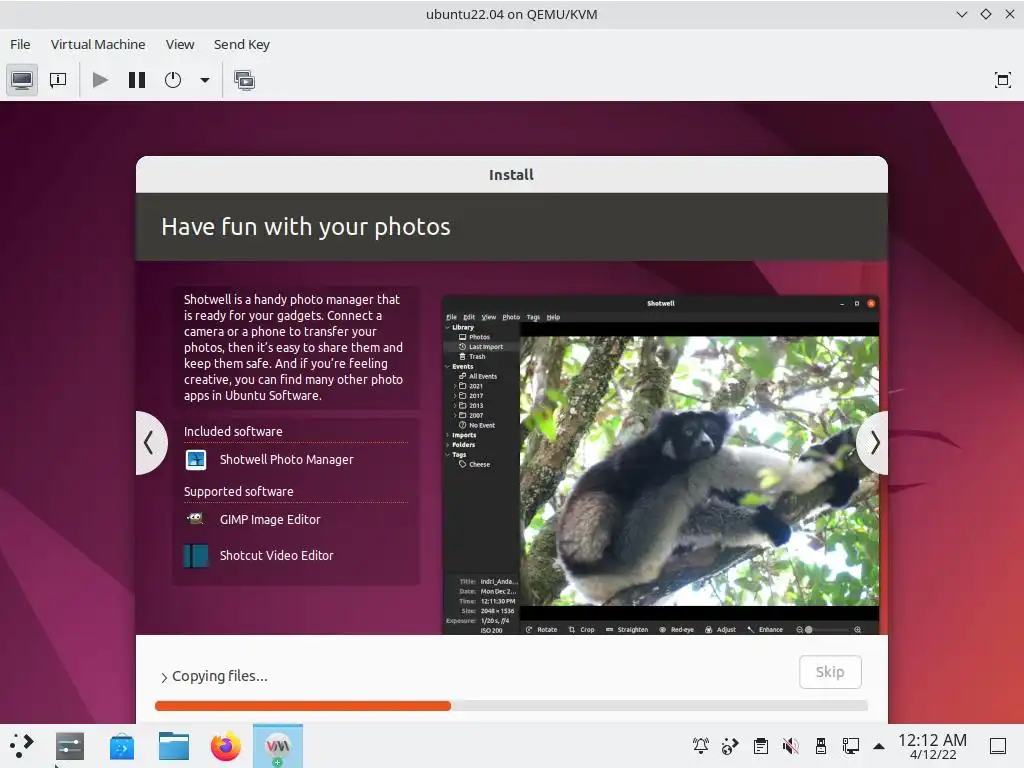Click the Have fun with your photos heading

click(306, 227)
